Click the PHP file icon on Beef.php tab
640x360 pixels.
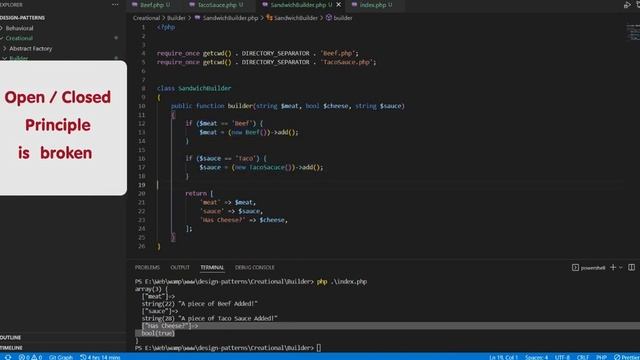(134, 5)
